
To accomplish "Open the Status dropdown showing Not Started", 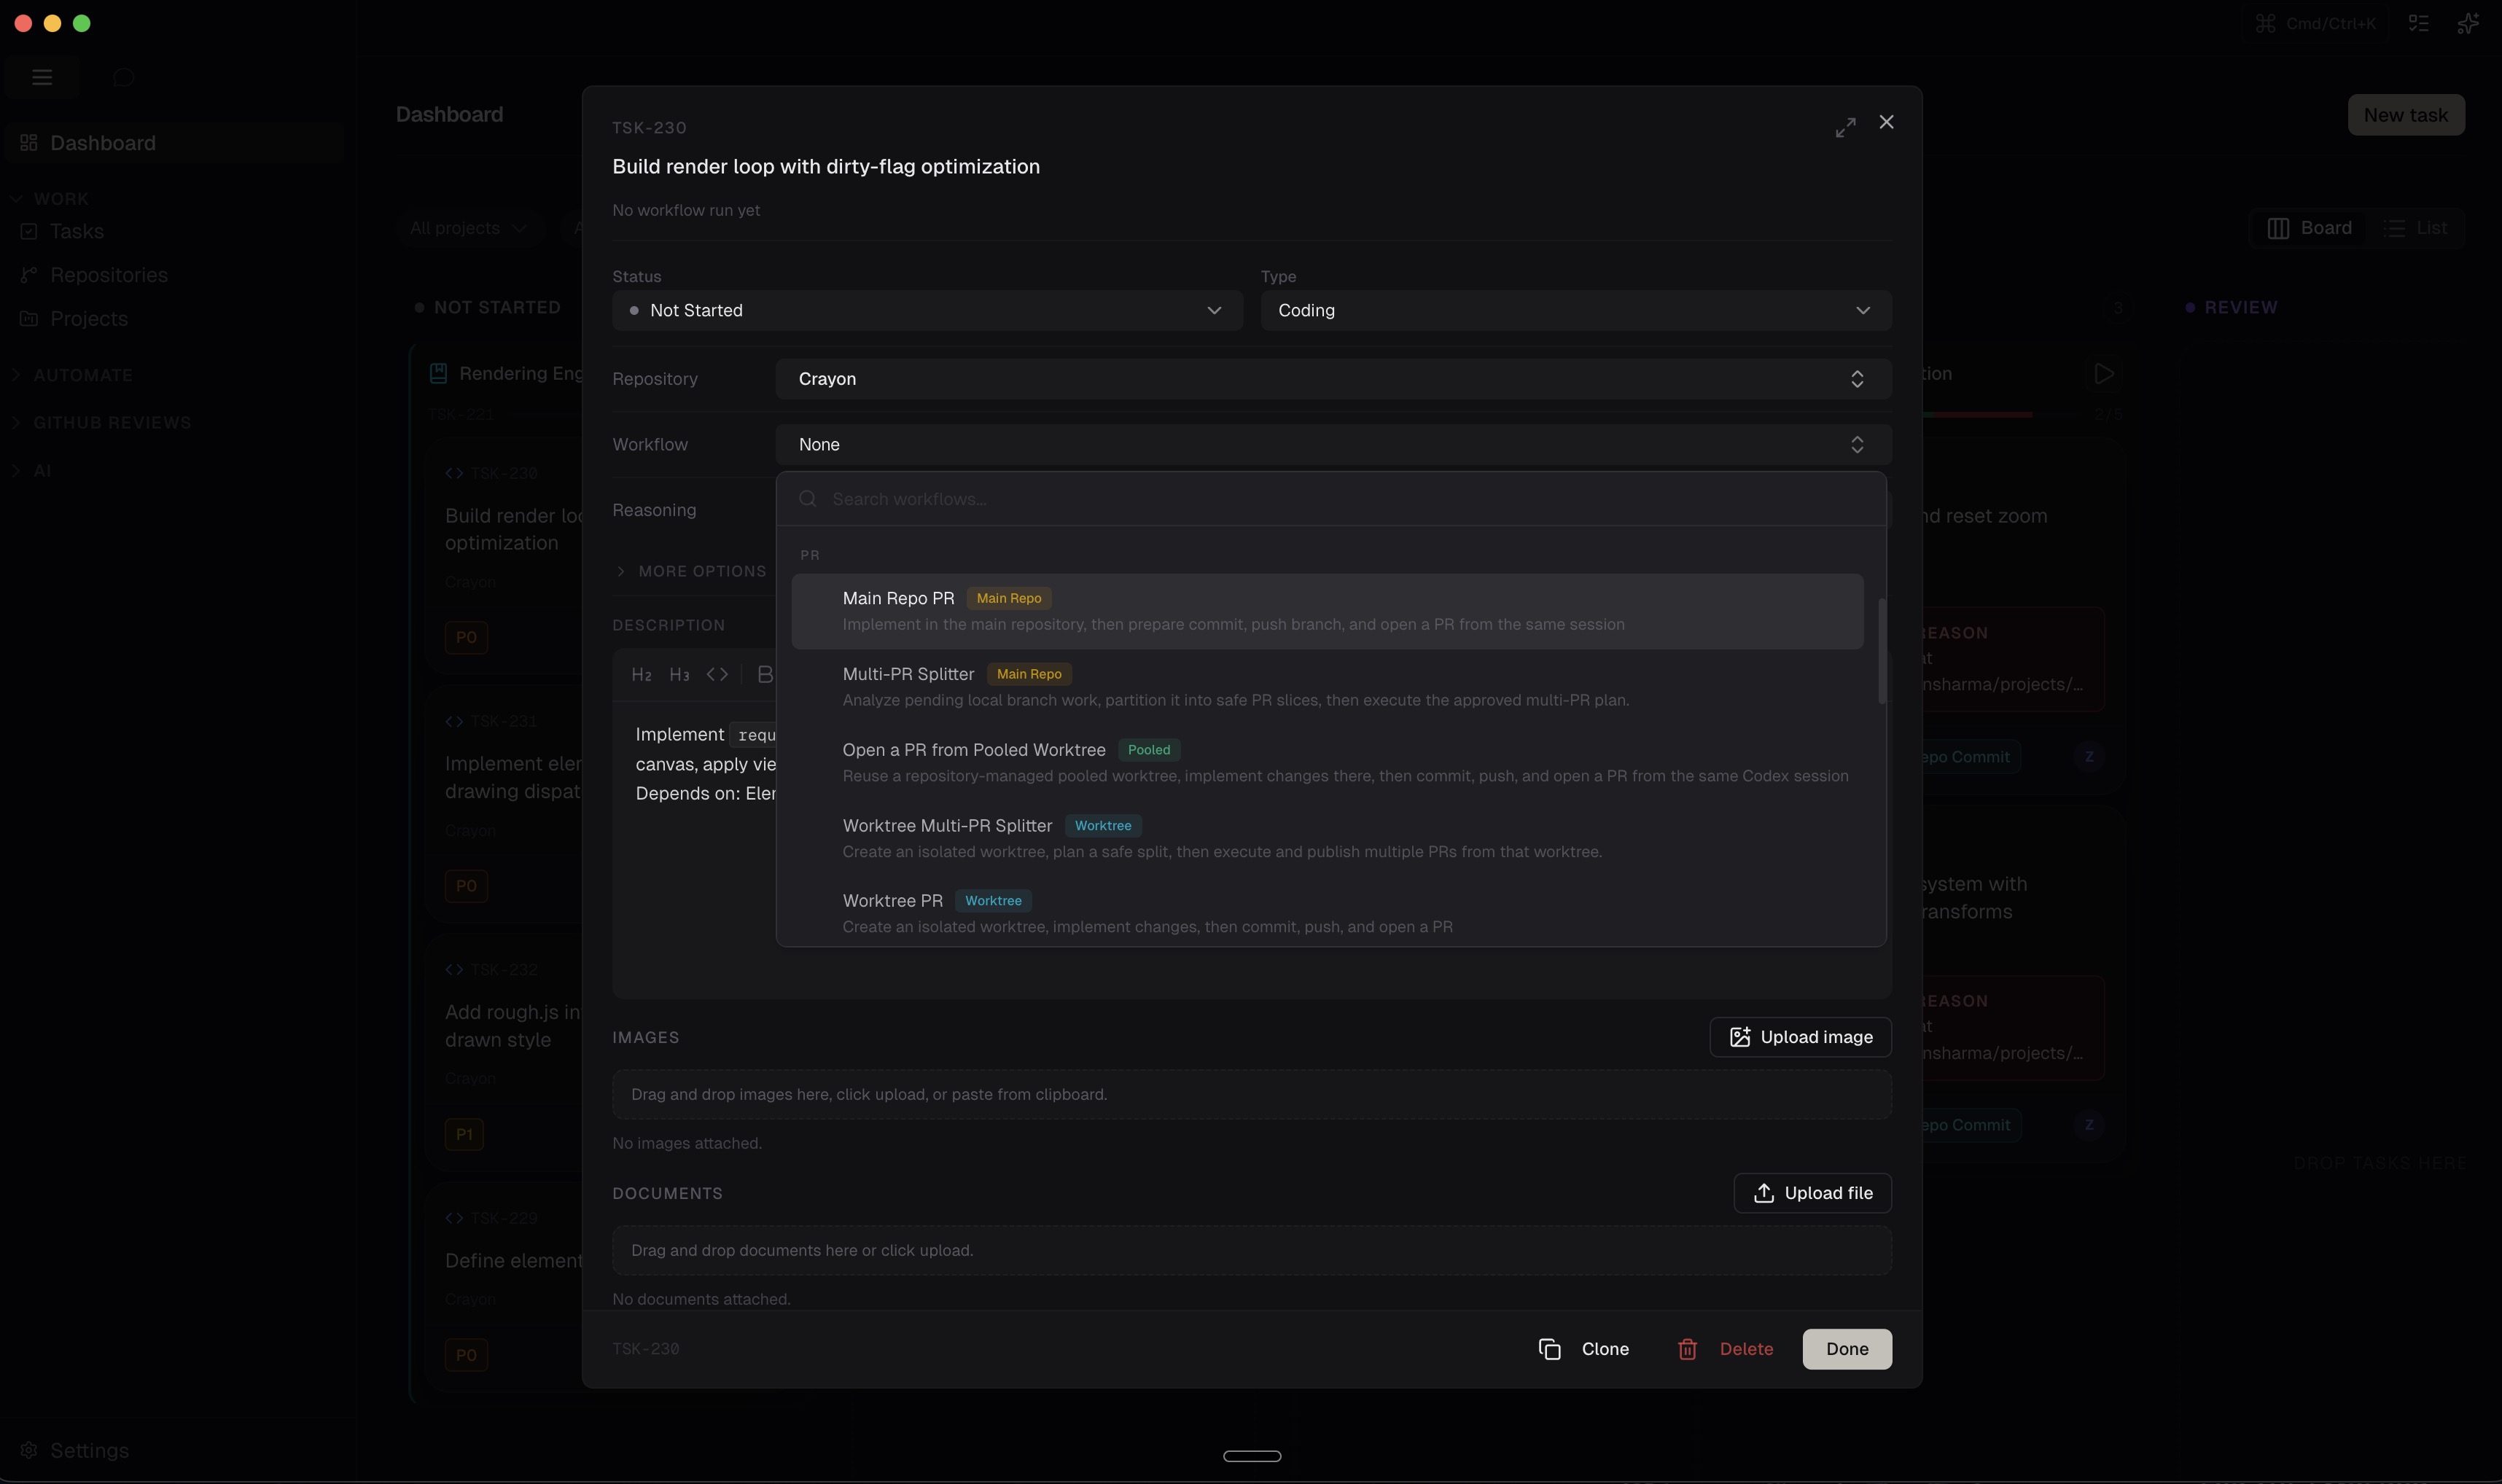I will coord(927,310).
